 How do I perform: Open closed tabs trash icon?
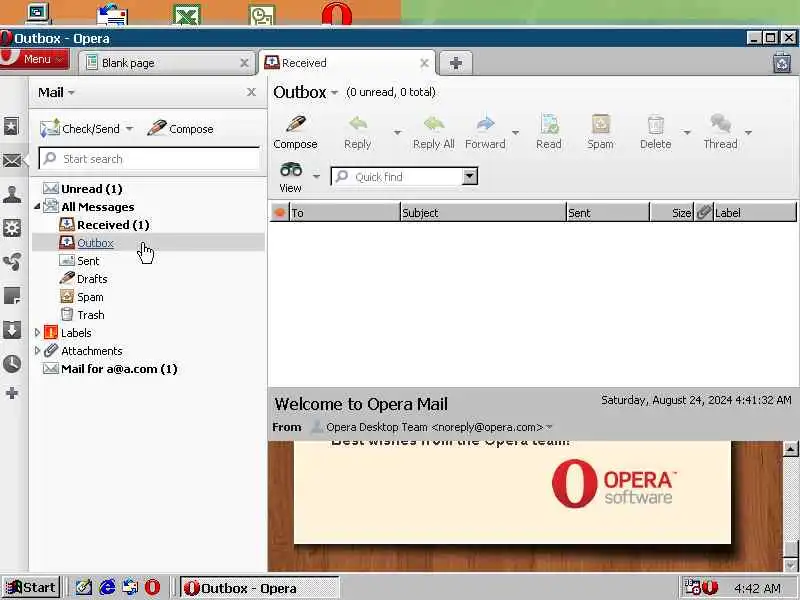[x=782, y=63]
